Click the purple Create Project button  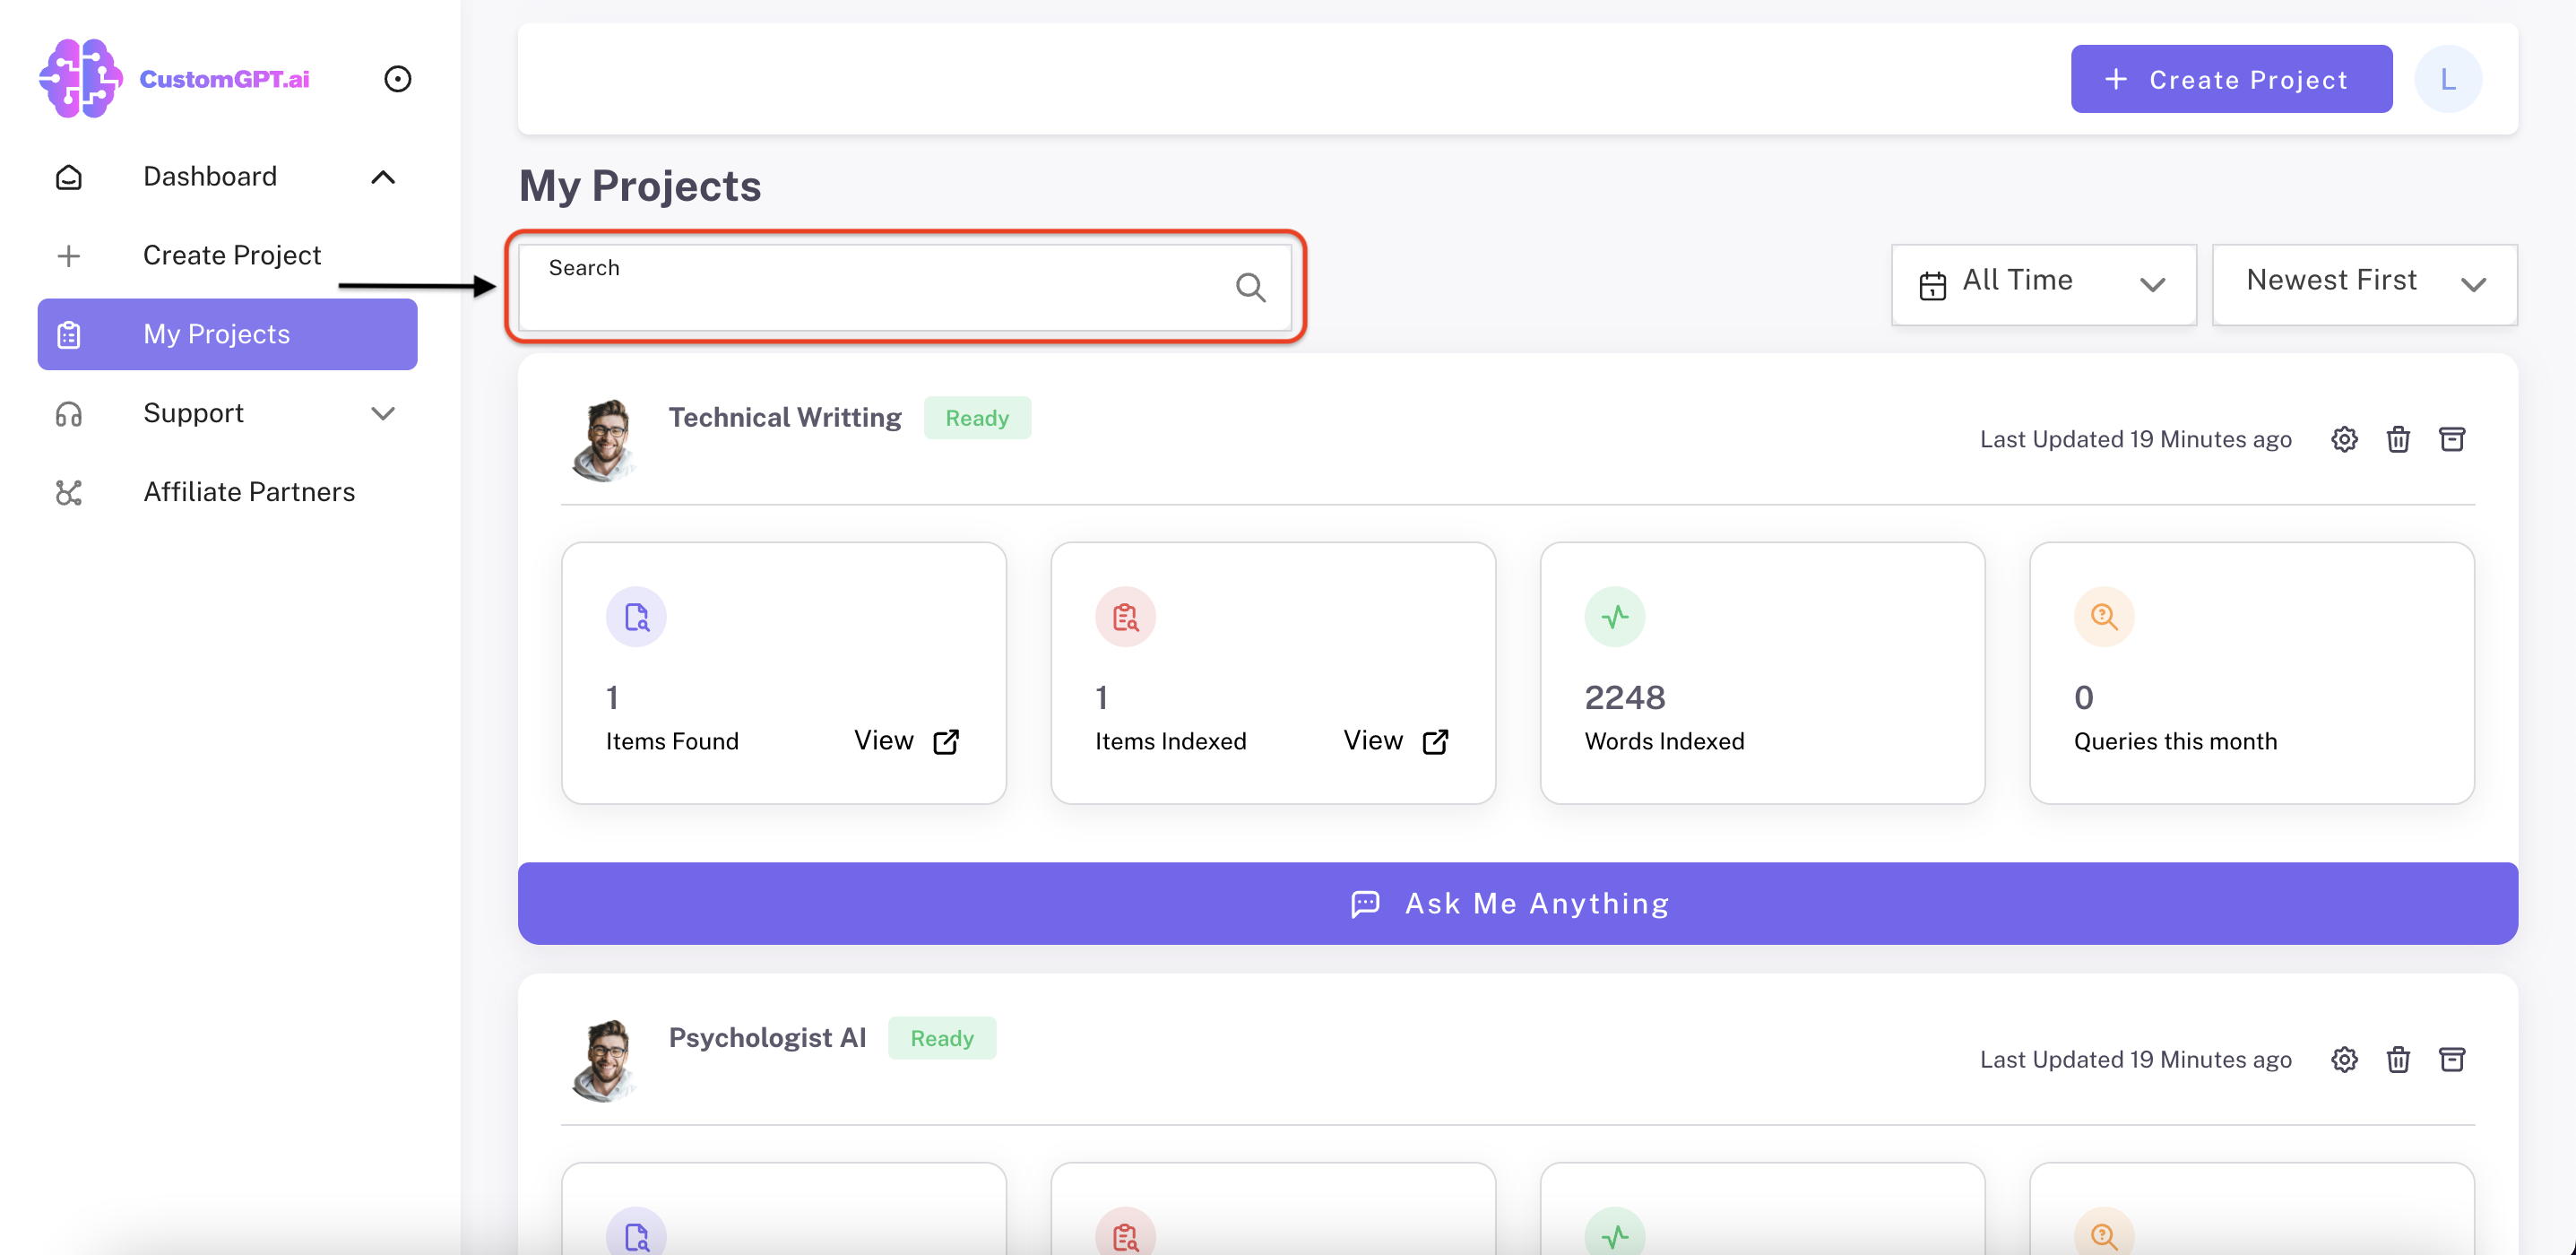coord(2231,79)
